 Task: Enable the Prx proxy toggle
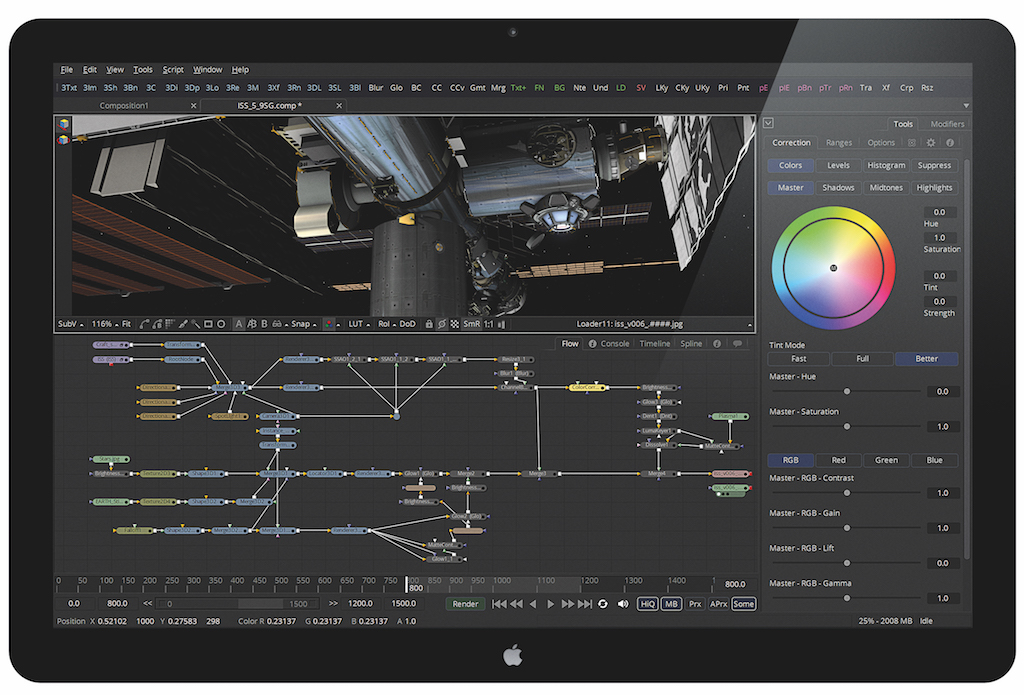pos(695,604)
